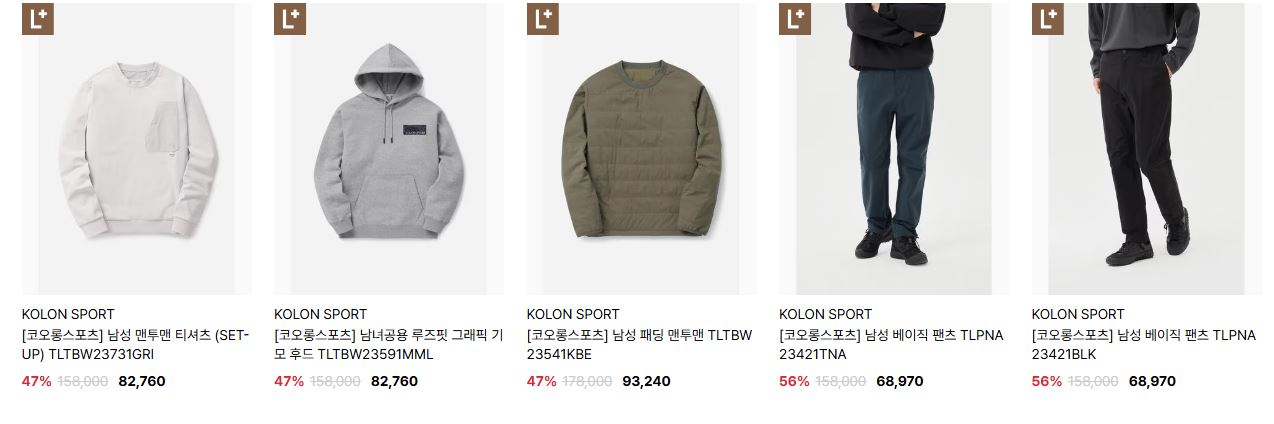This screenshot has height=424, width=1274.
Task: Open white sweatshirt product image
Action: tap(136, 149)
